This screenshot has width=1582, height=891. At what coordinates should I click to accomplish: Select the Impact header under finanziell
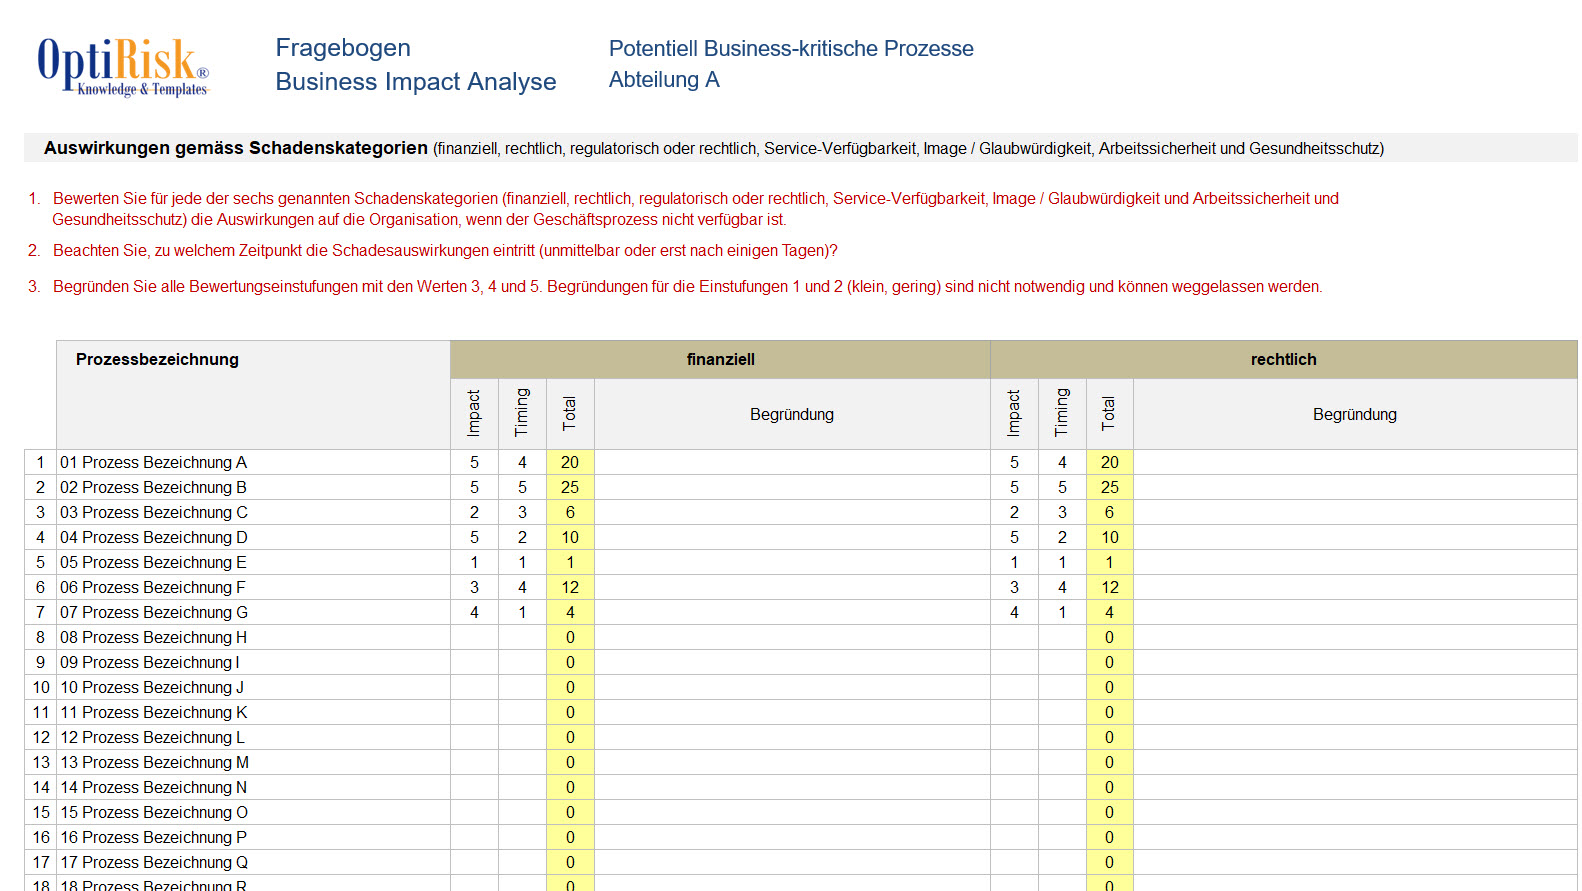click(474, 413)
